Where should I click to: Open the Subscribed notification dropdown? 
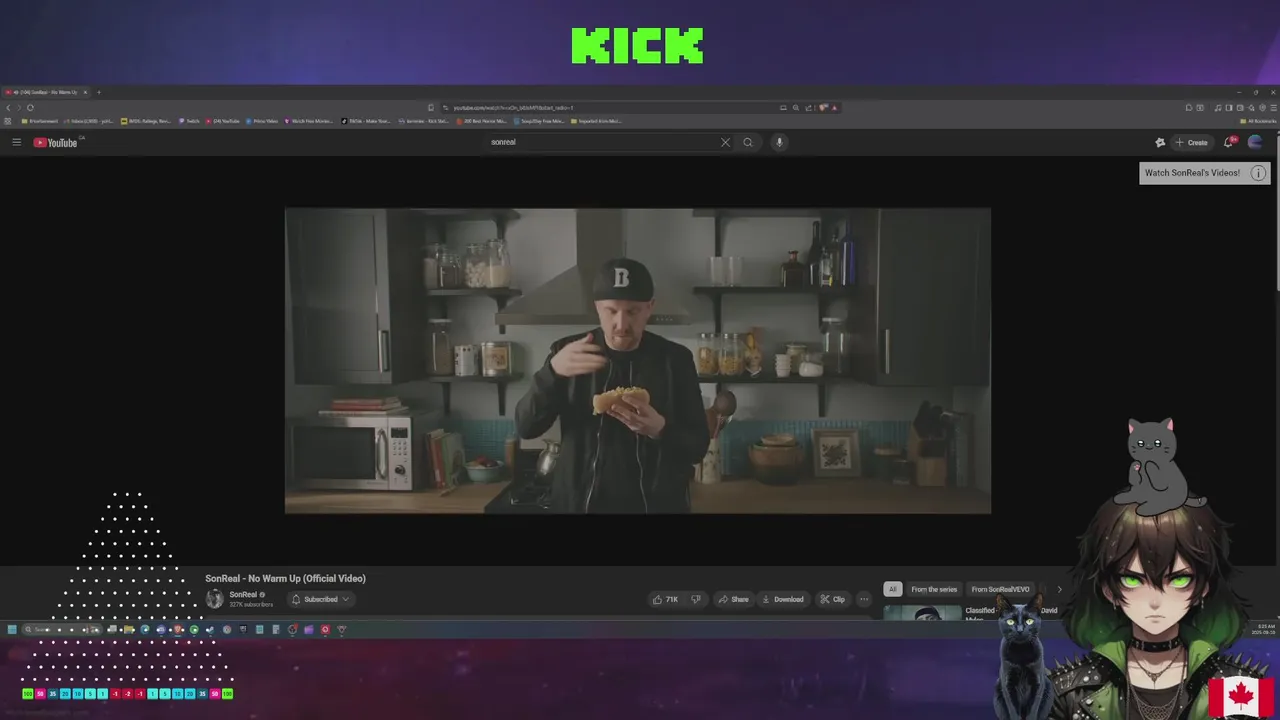pyautogui.click(x=320, y=599)
